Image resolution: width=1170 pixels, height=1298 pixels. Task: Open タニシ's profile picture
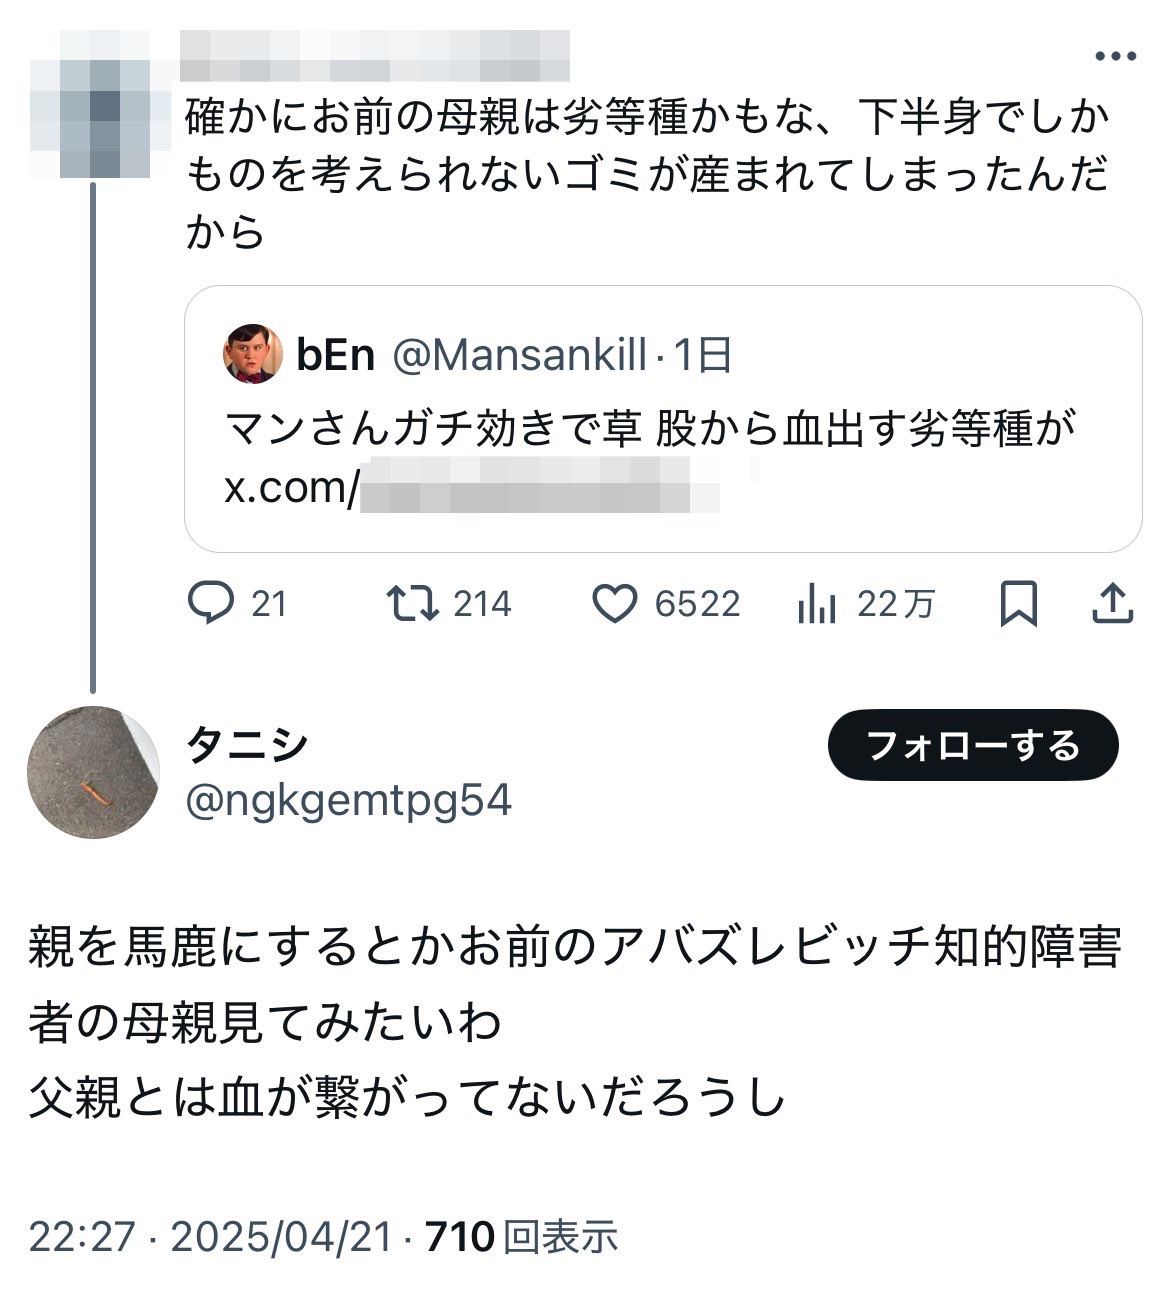coord(93,772)
